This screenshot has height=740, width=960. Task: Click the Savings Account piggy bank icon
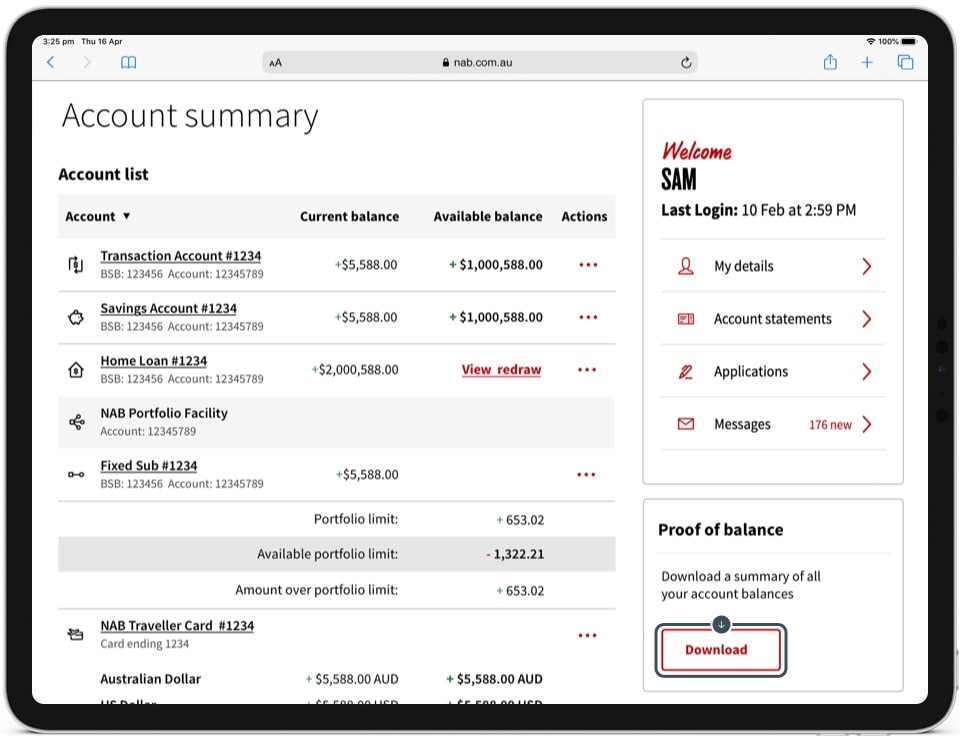(75, 318)
